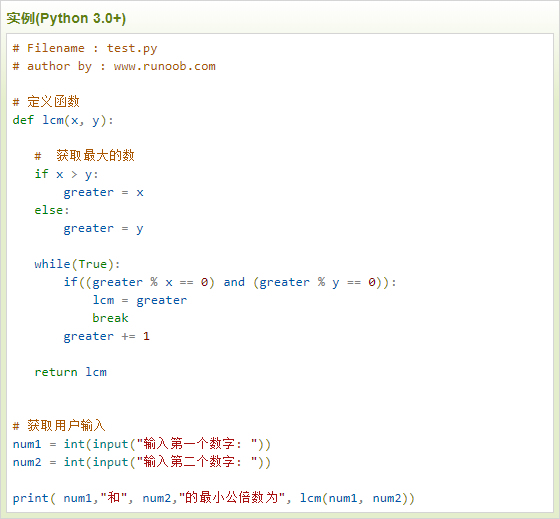Click the '# 定义函数' comment
The image size is (560, 519).
(x=46, y=102)
